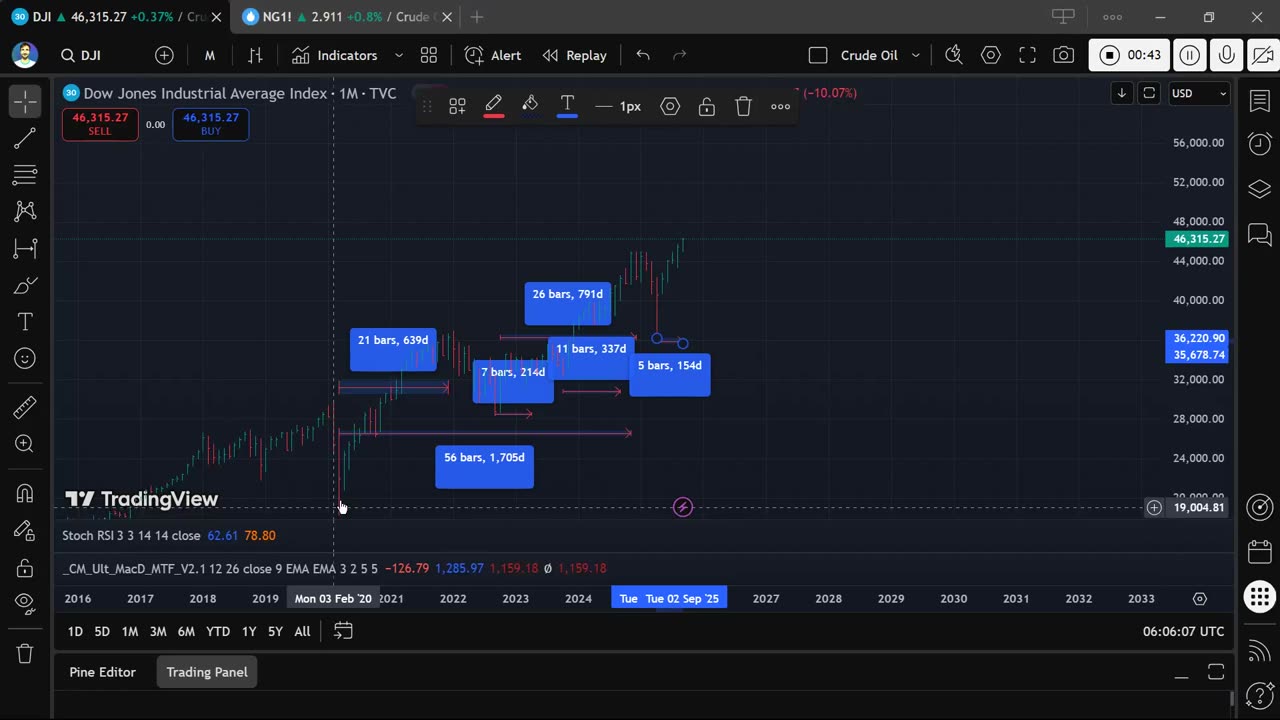This screenshot has height=720, width=1280.
Task: Activate the zoom in tool
Action: [25, 444]
